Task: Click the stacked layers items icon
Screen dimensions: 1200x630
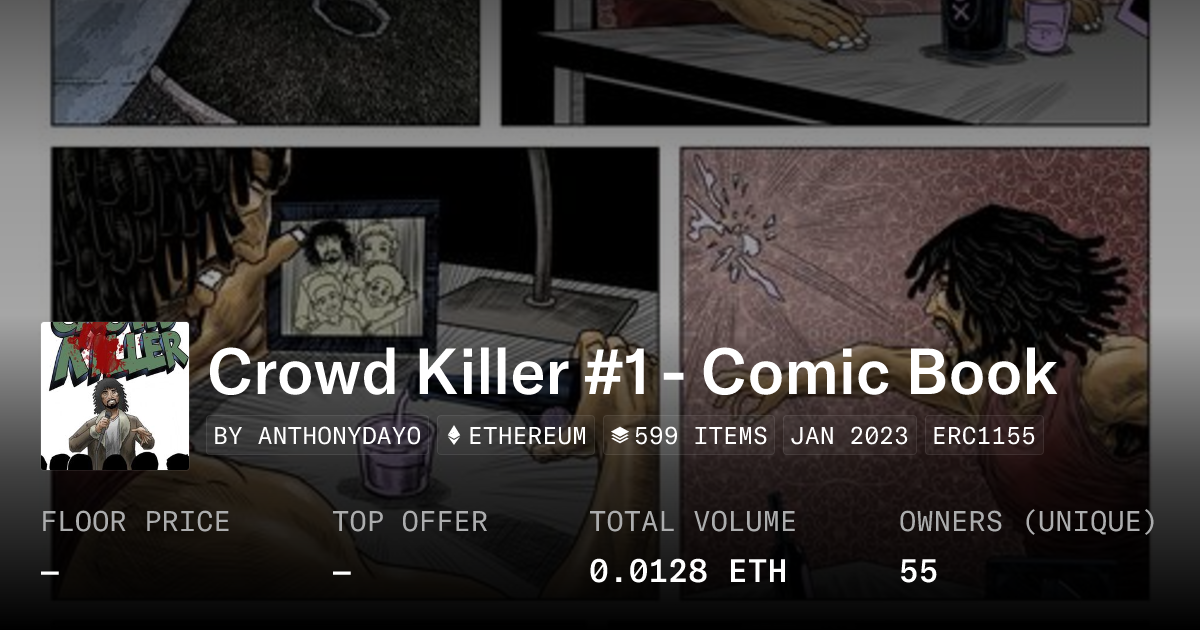Action: point(620,436)
